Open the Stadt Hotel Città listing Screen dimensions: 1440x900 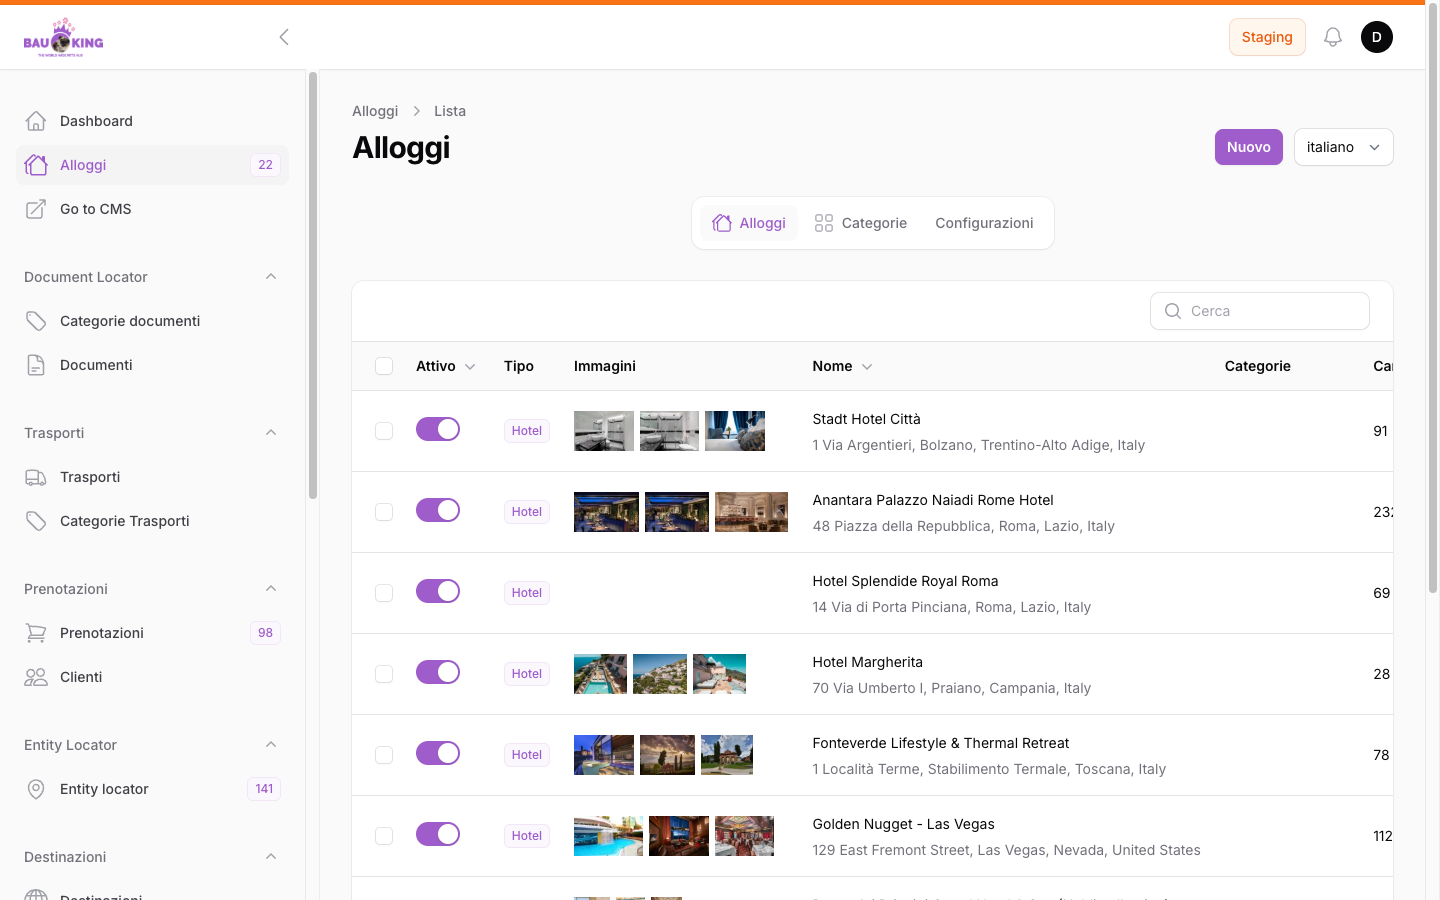pos(866,419)
